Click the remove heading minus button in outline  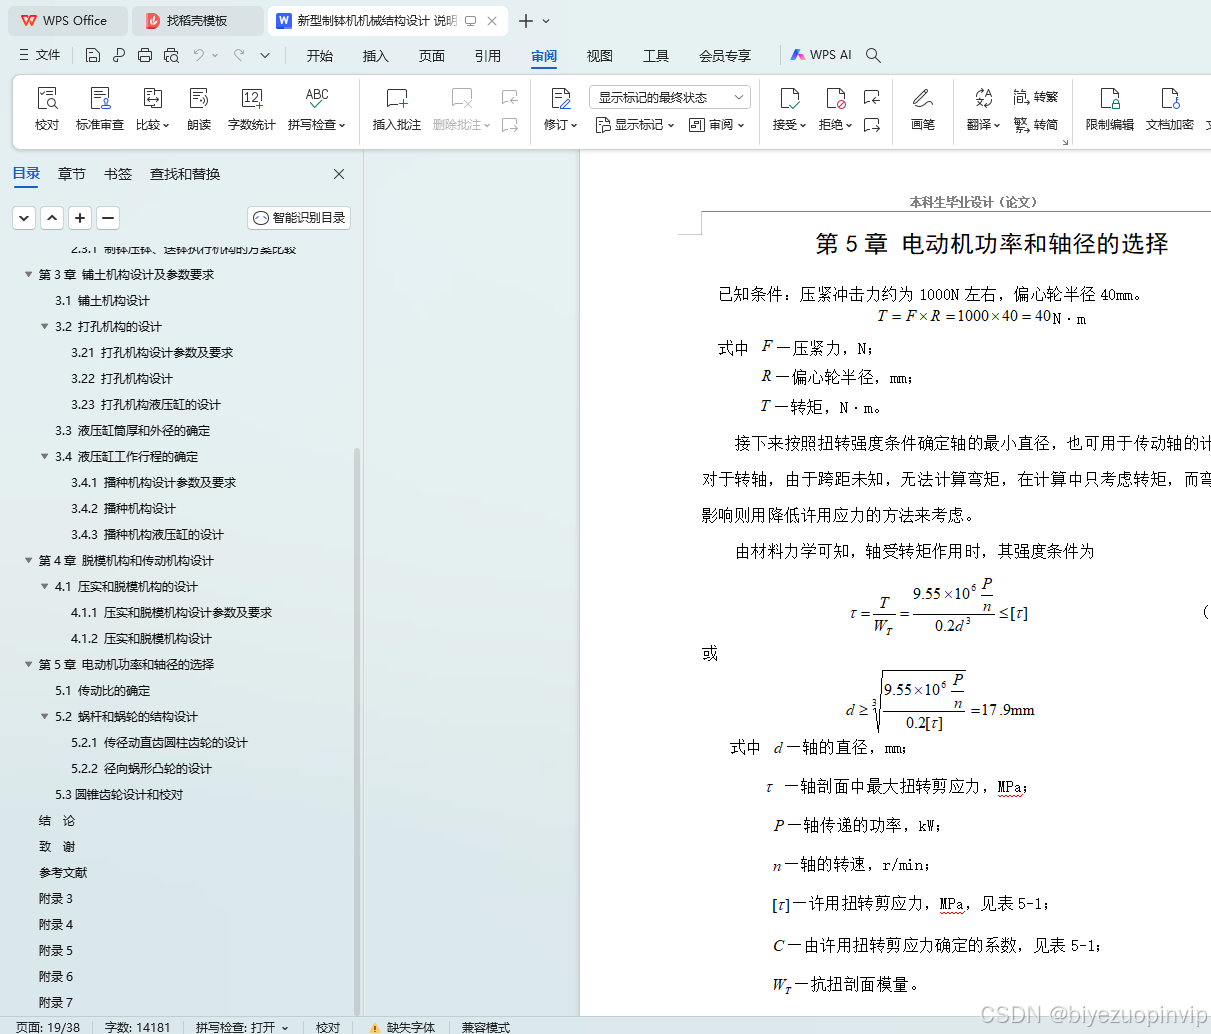click(108, 217)
